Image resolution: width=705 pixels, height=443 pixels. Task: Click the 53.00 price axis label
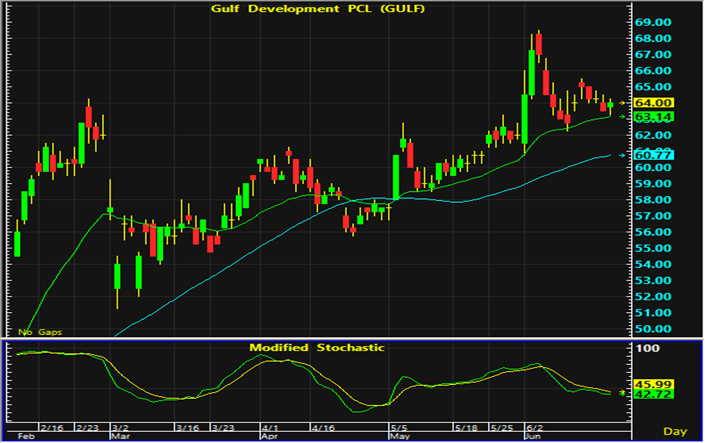pyautogui.click(x=653, y=280)
